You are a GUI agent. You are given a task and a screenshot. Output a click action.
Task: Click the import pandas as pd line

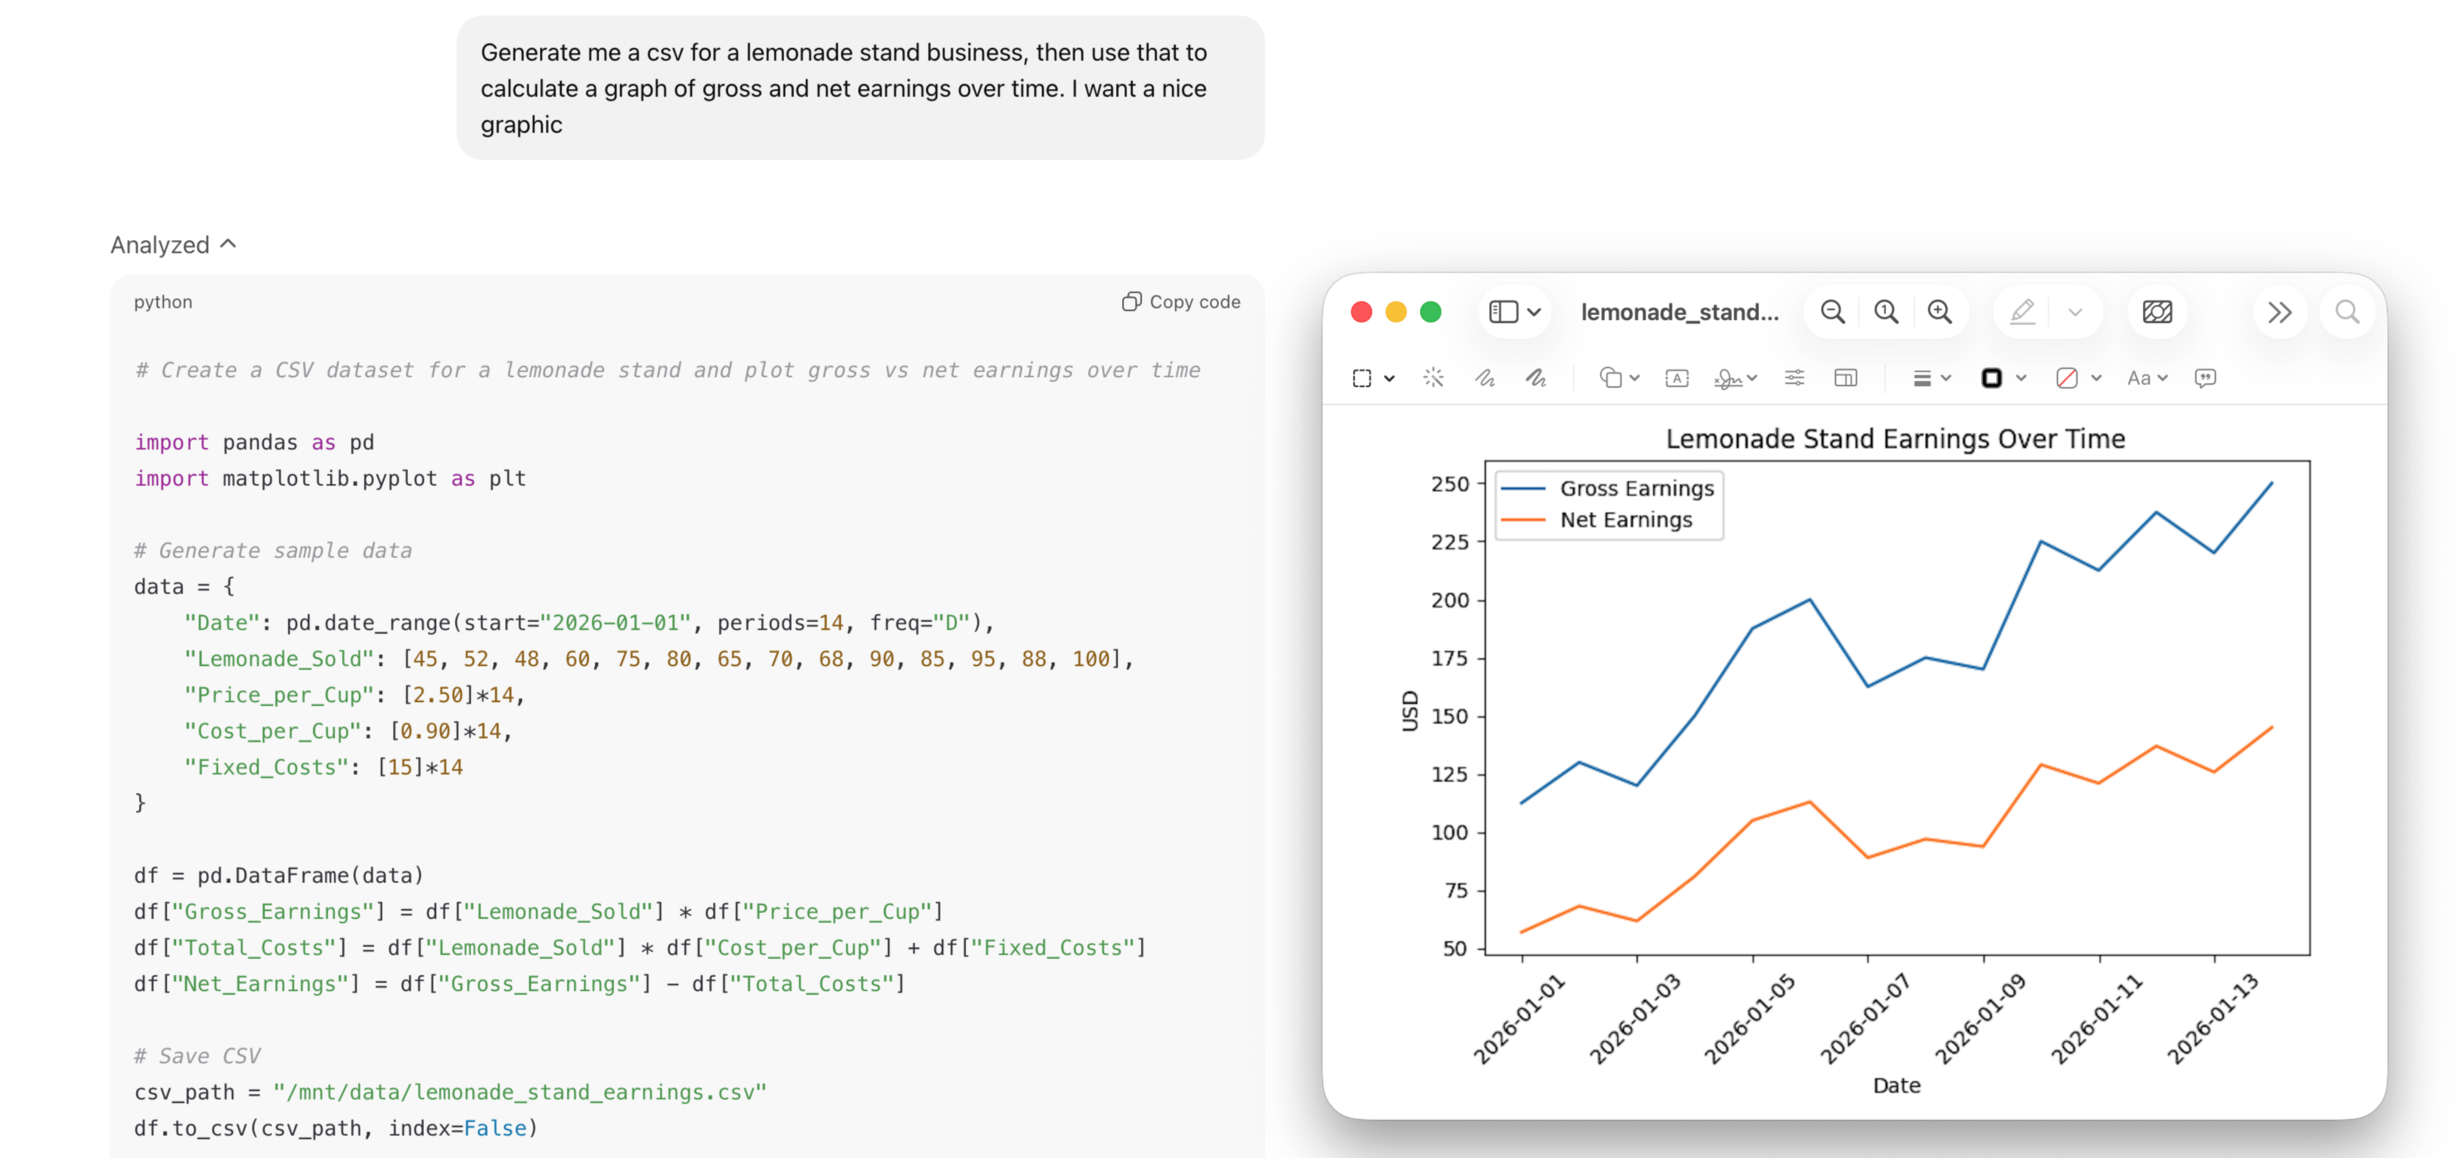254,442
